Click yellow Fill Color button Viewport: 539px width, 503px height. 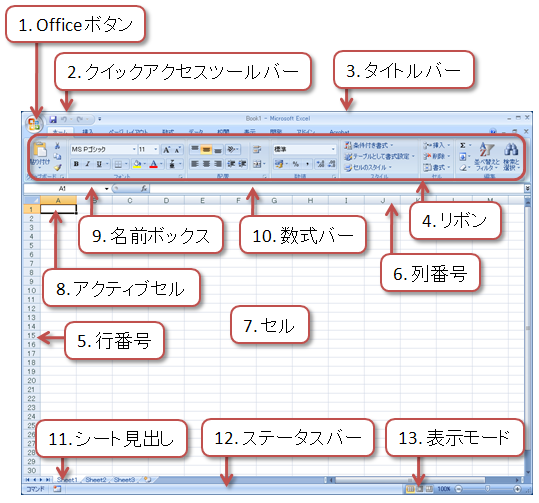point(137,164)
